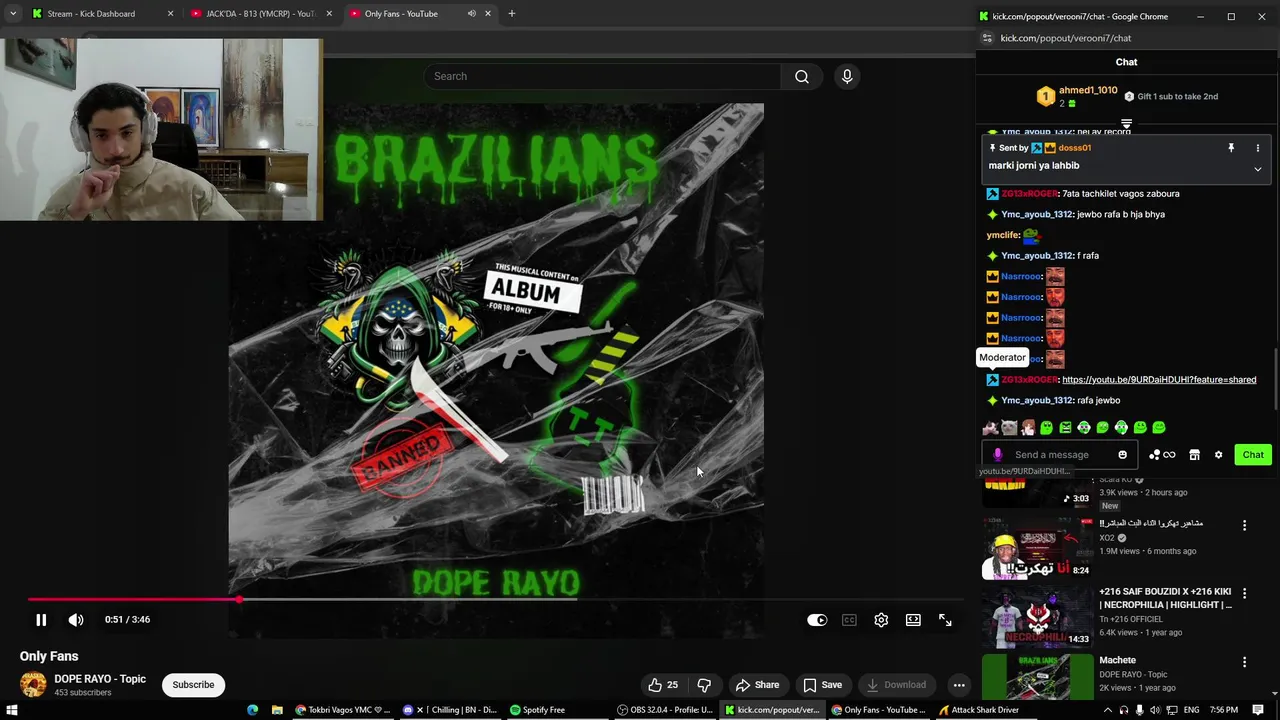Dislike the Only Fans video
Viewport: 1280px width, 720px height.
pos(704,685)
